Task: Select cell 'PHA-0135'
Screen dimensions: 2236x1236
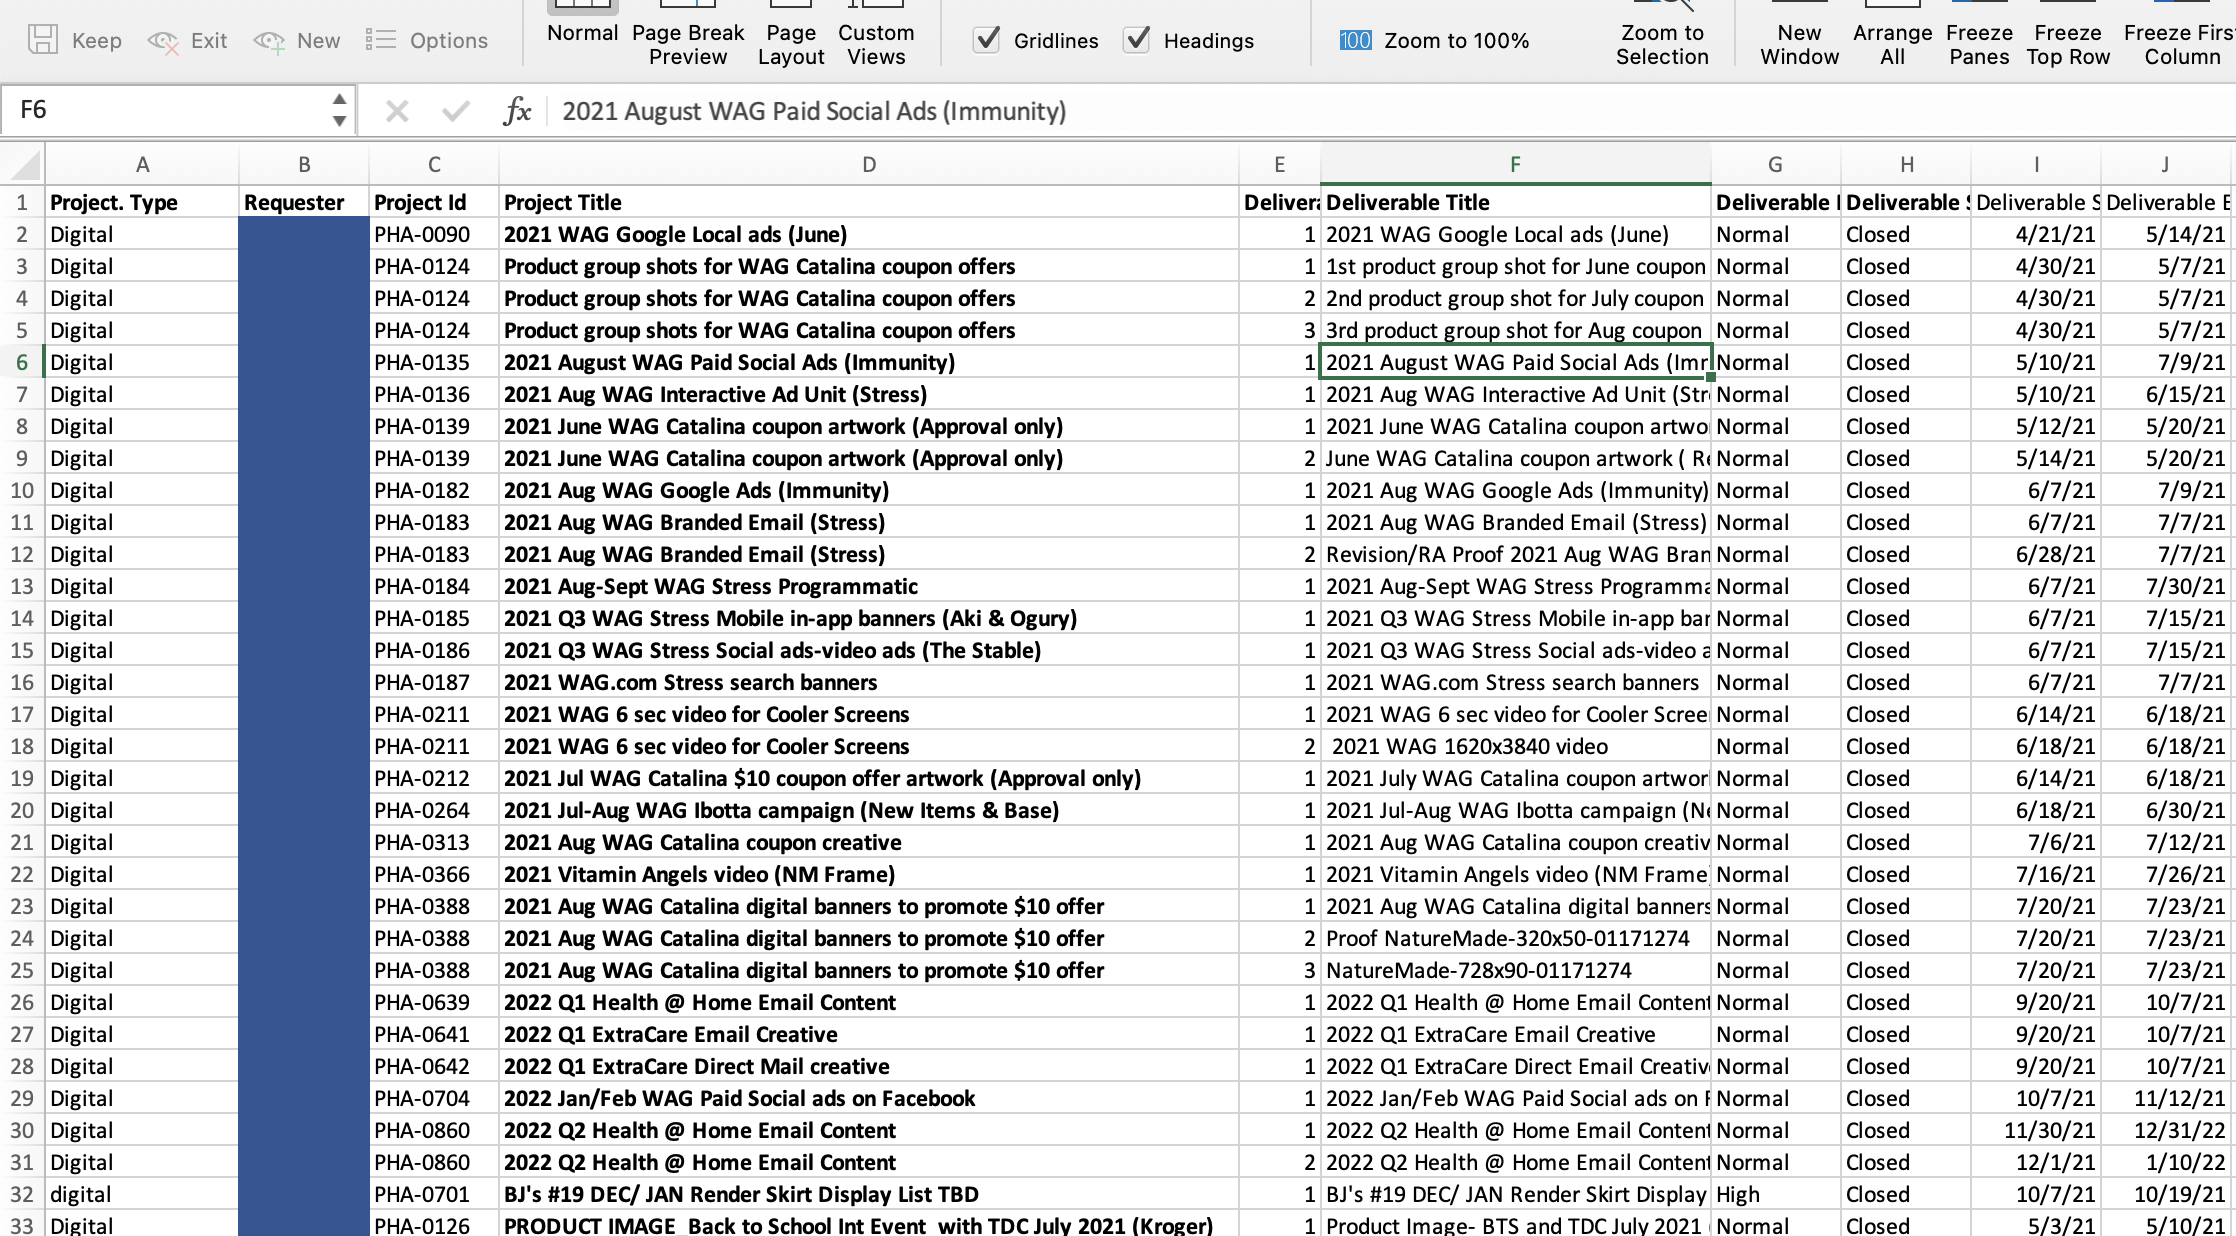Action: click(x=434, y=362)
